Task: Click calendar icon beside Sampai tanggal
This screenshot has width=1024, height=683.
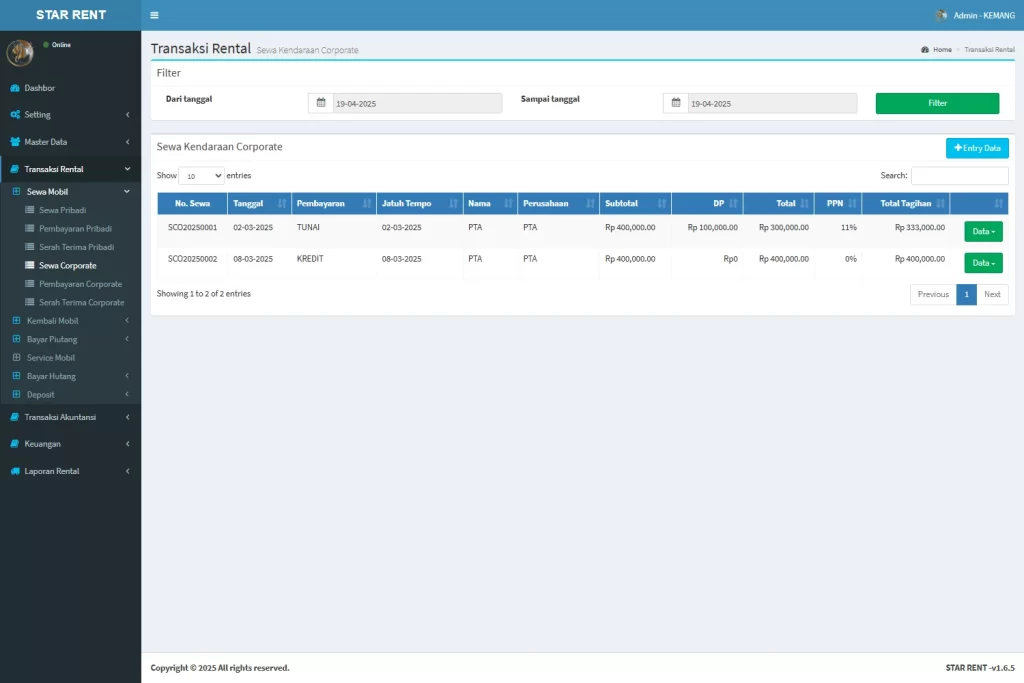Action: 675,103
